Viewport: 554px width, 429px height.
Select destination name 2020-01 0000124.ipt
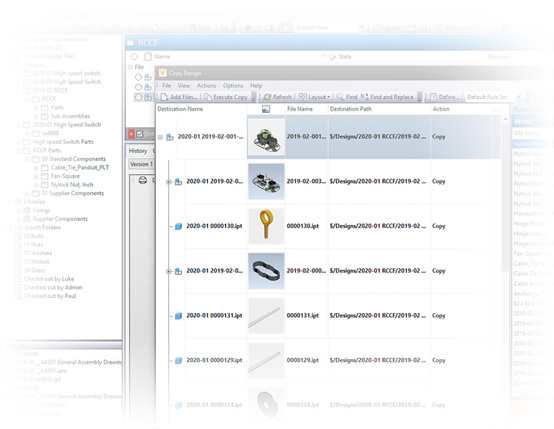[x=214, y=405]
